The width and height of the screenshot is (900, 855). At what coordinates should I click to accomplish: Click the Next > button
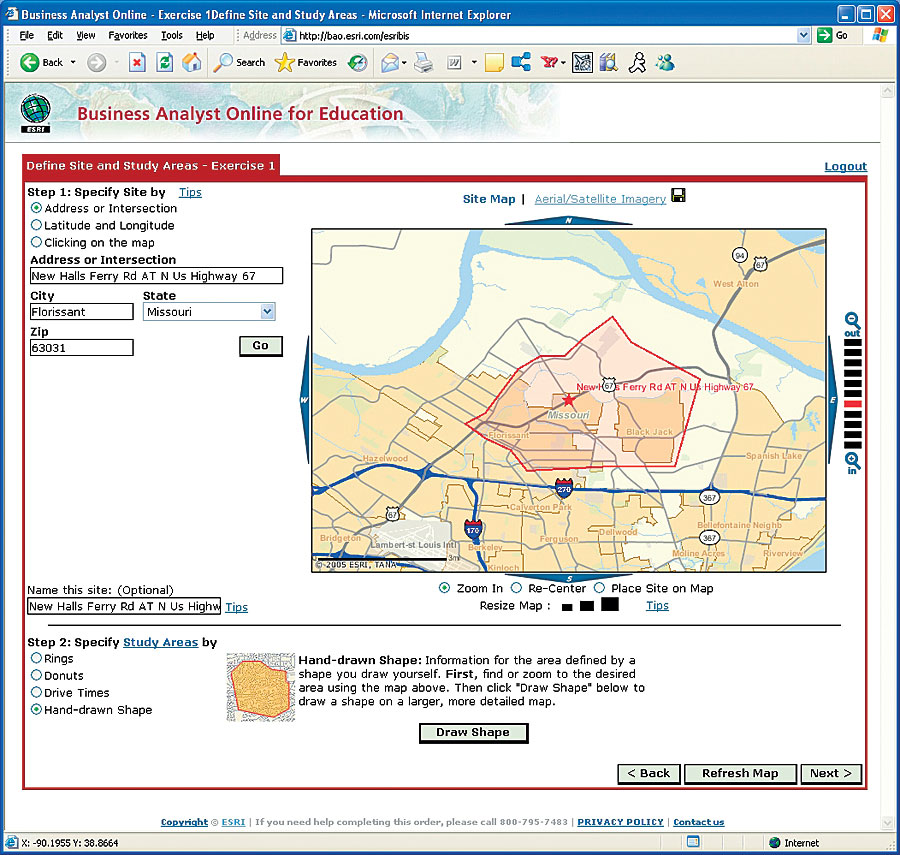click(x=831, y=774)
